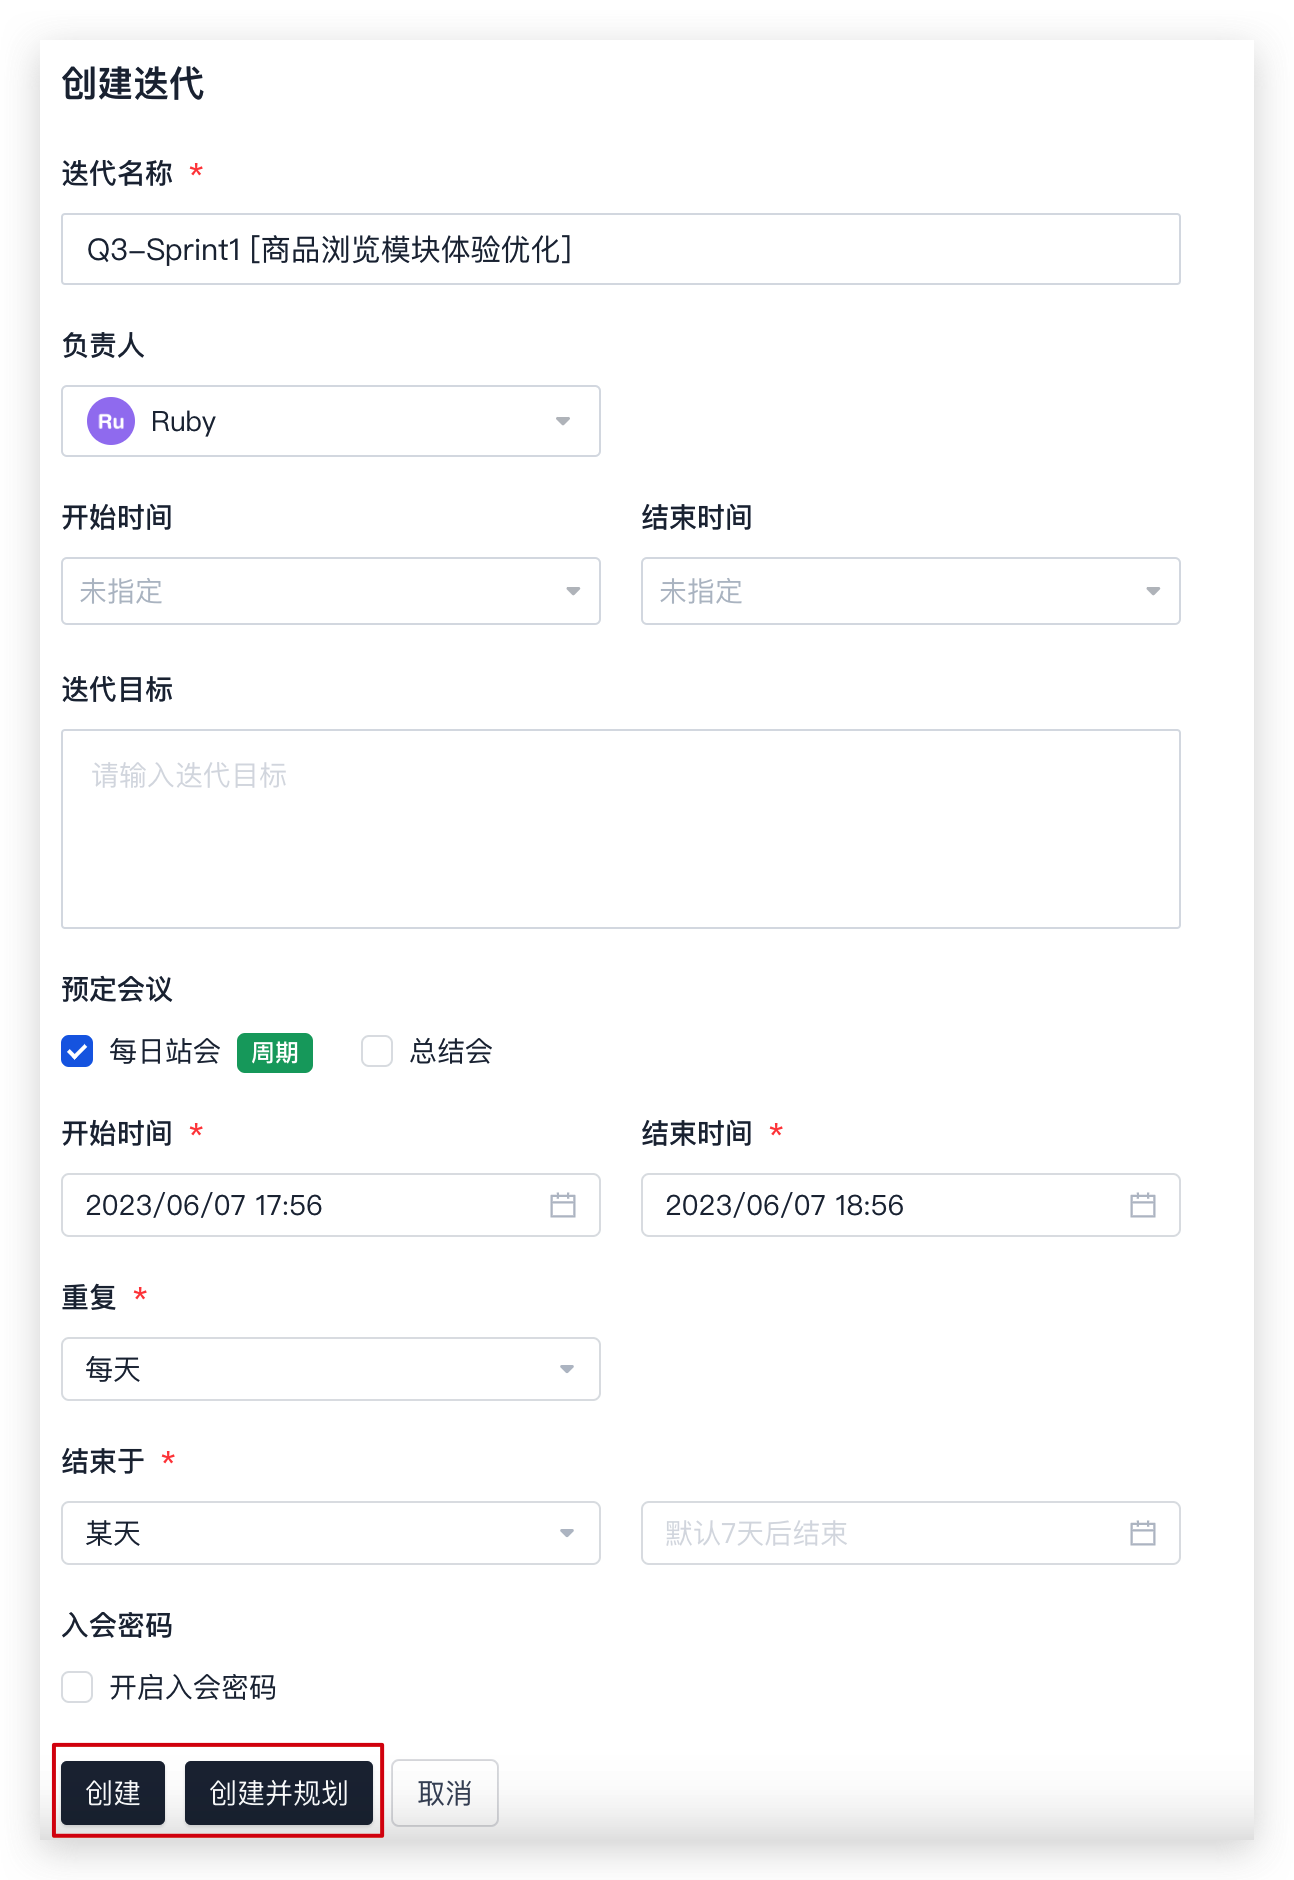Open the 结束于 某天 dropdown
This screenshot has width=1294, height=1880.
pos(331,1533)
